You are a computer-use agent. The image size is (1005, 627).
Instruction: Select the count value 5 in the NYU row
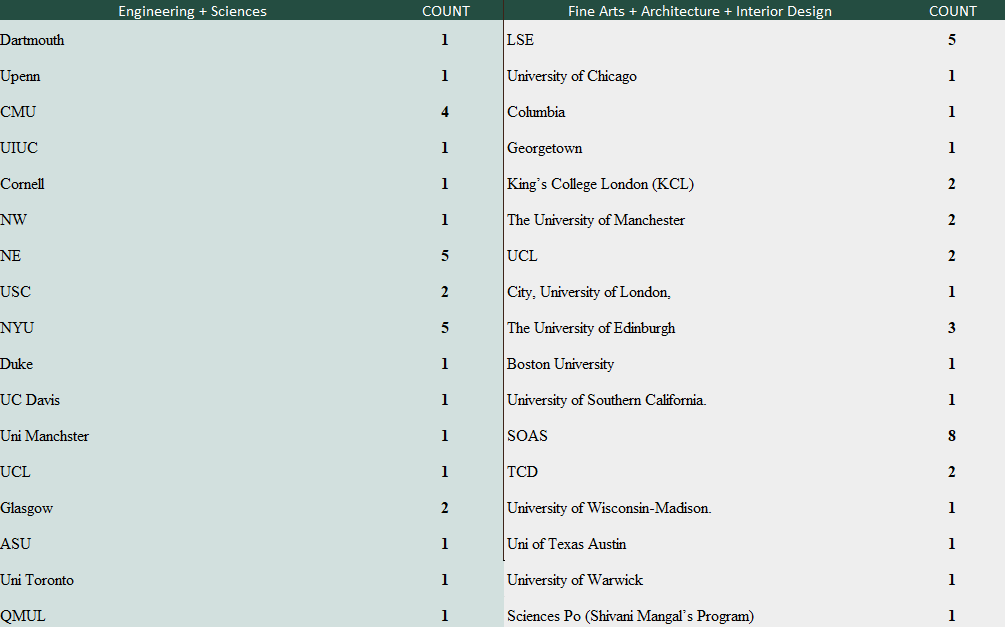pos(445,328)
